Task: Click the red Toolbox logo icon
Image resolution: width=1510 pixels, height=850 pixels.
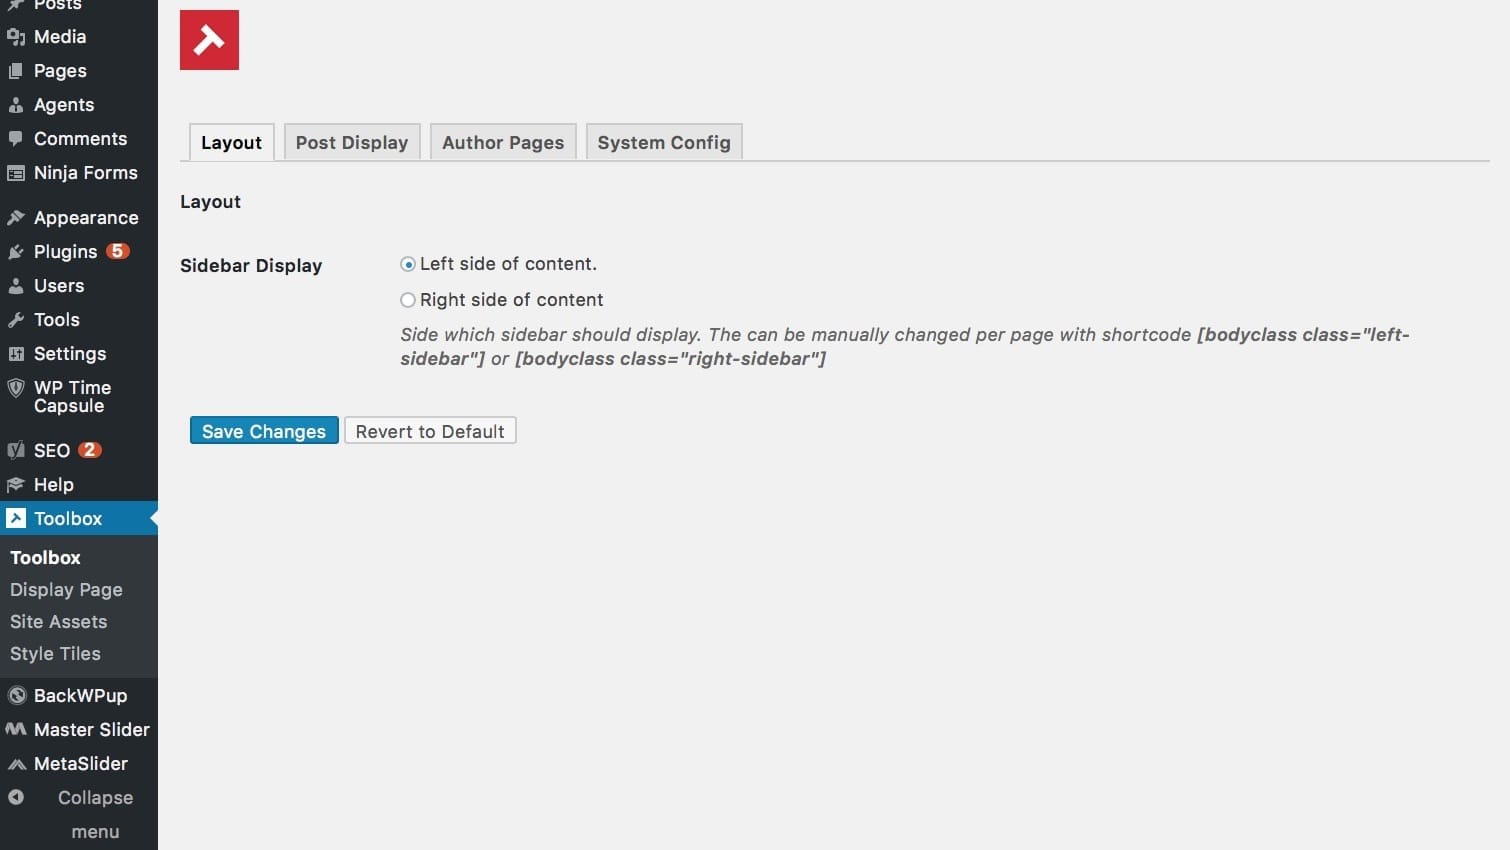Action: tap(209, 40)
